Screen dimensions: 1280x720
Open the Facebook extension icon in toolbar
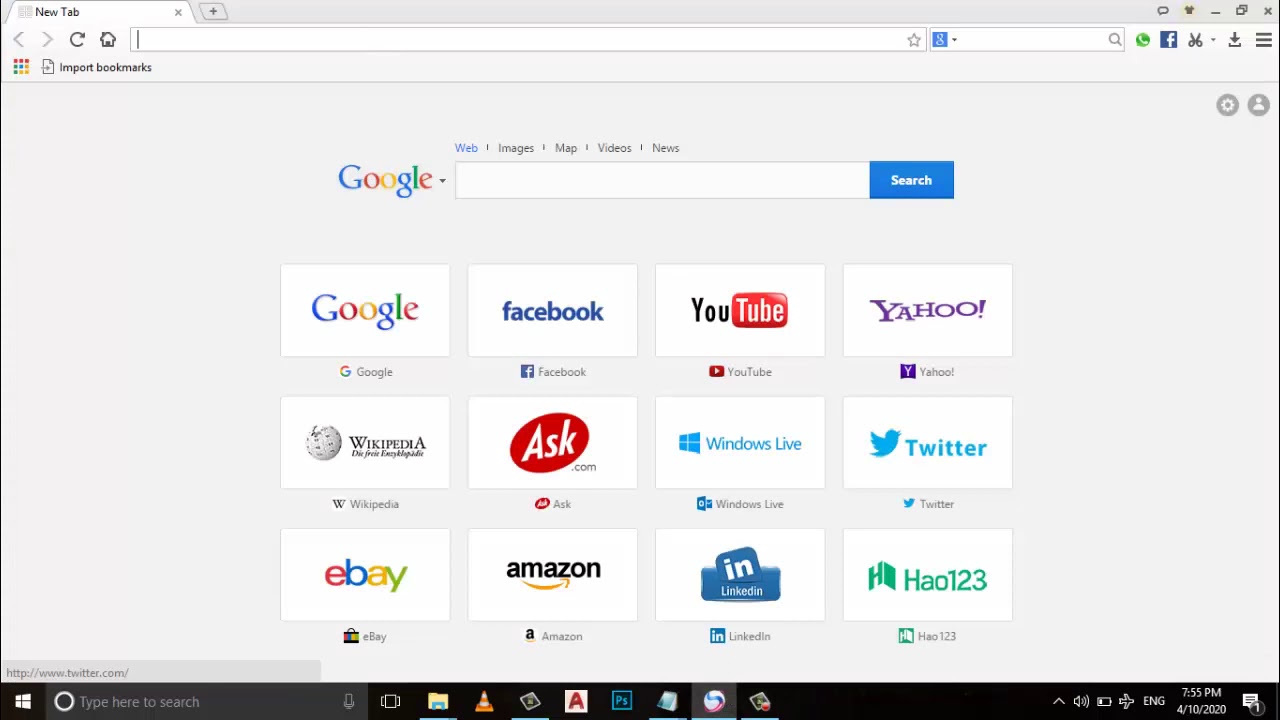tap(1169, 40)
